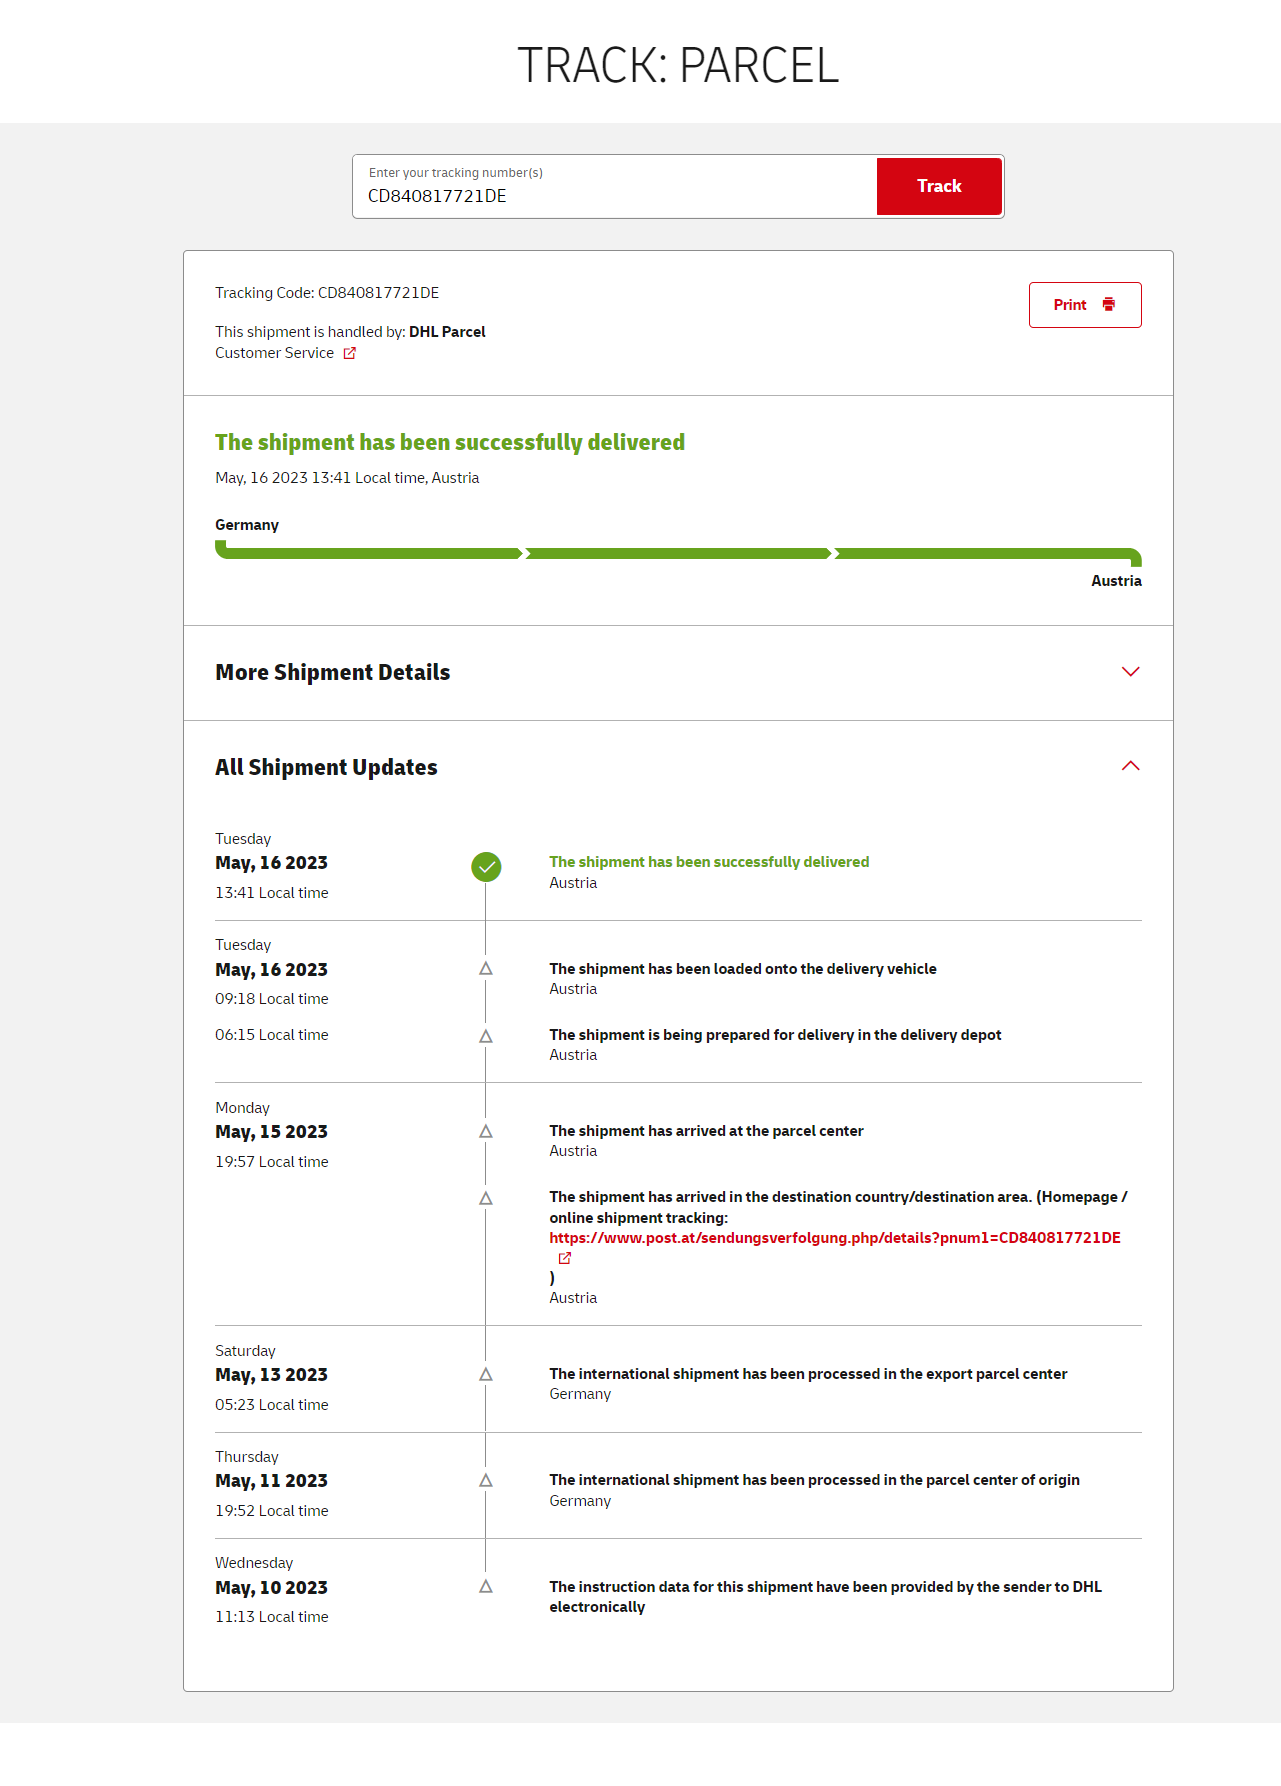Viewport: 1281px width, 1786px height.
Task: Collapse All Shipment Updates chevron
Action: 1130,766
